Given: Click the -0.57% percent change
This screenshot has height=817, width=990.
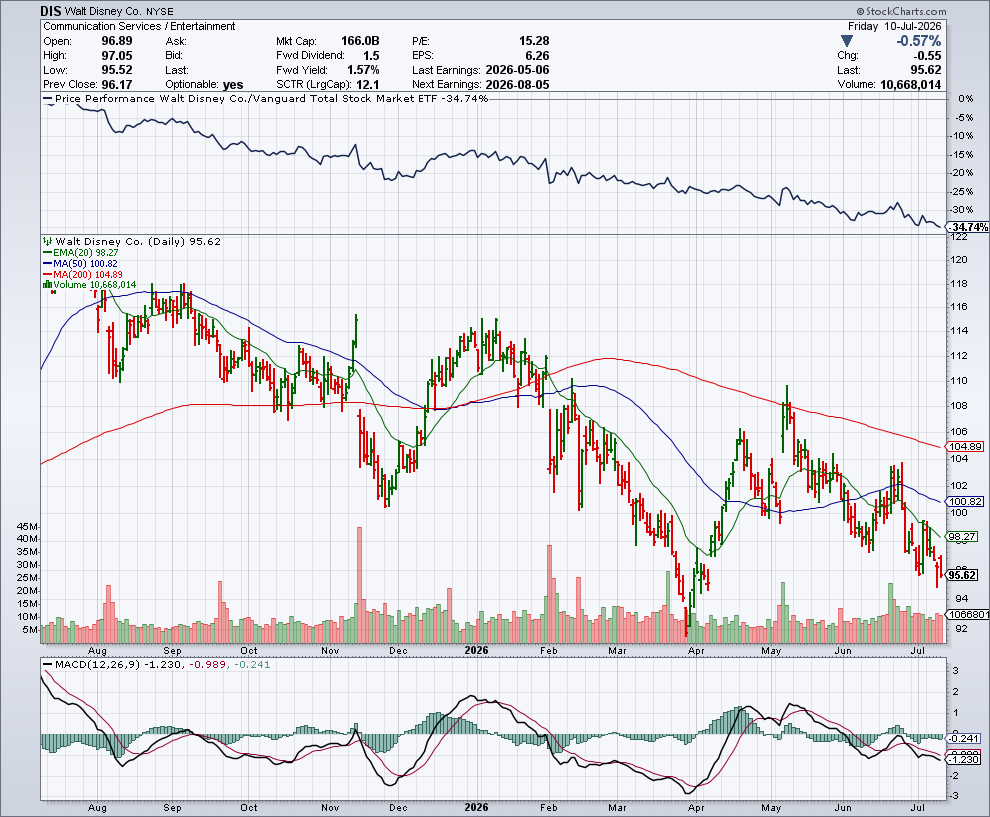Looking at the screenshot, I should pyautogui.click(x=919, y=41).
